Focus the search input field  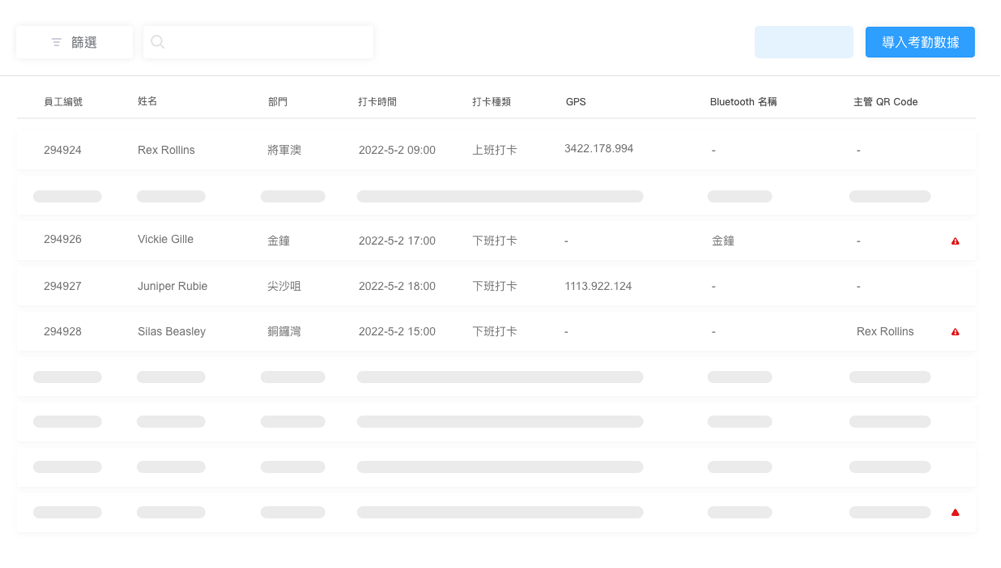(x=258, y=42)
